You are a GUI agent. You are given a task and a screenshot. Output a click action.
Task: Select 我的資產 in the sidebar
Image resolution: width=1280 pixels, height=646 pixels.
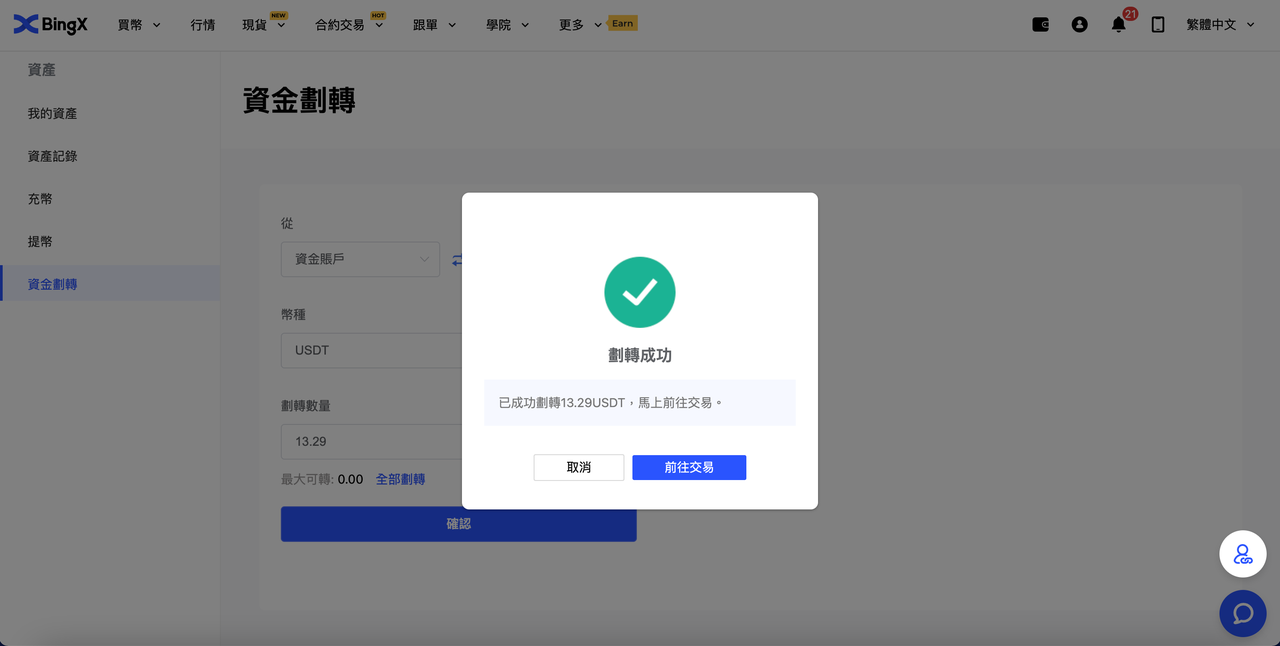click(52, 114)
